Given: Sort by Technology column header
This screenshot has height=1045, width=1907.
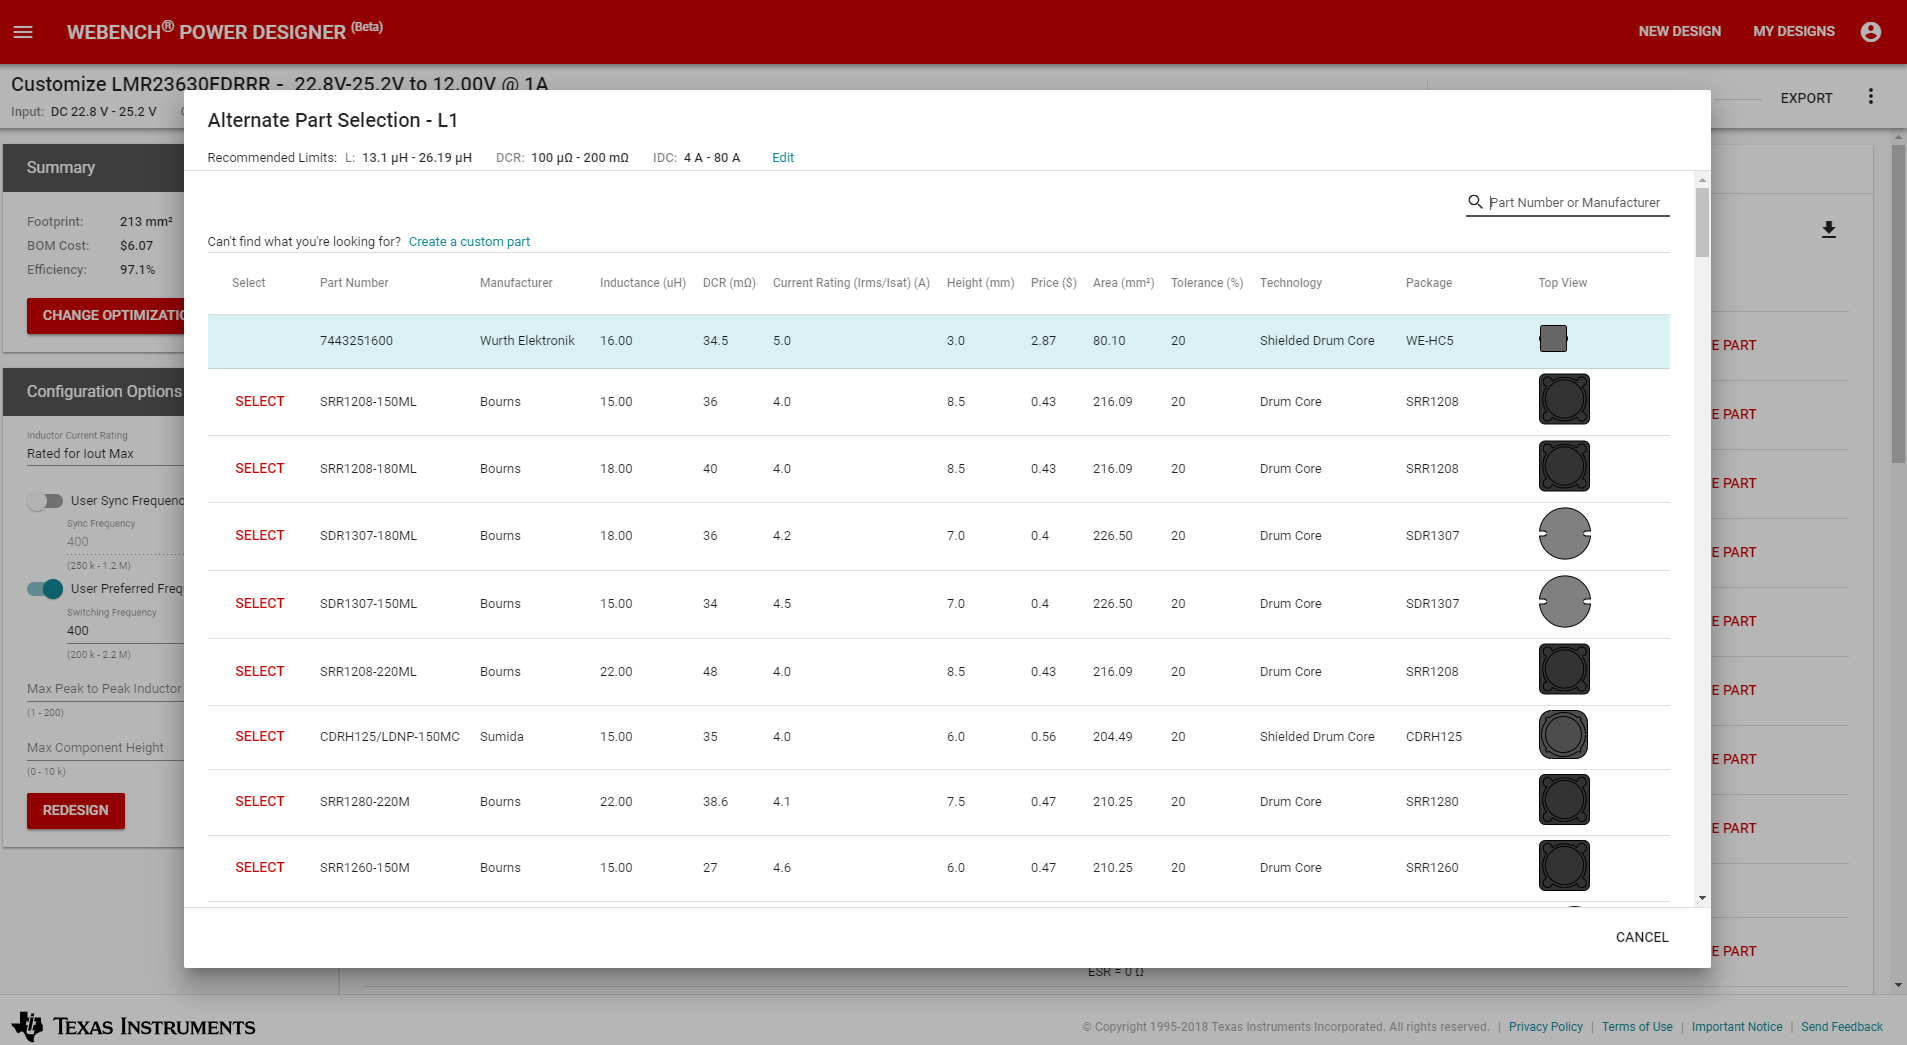Looking at the screenshot, I should pos(1291,283).
